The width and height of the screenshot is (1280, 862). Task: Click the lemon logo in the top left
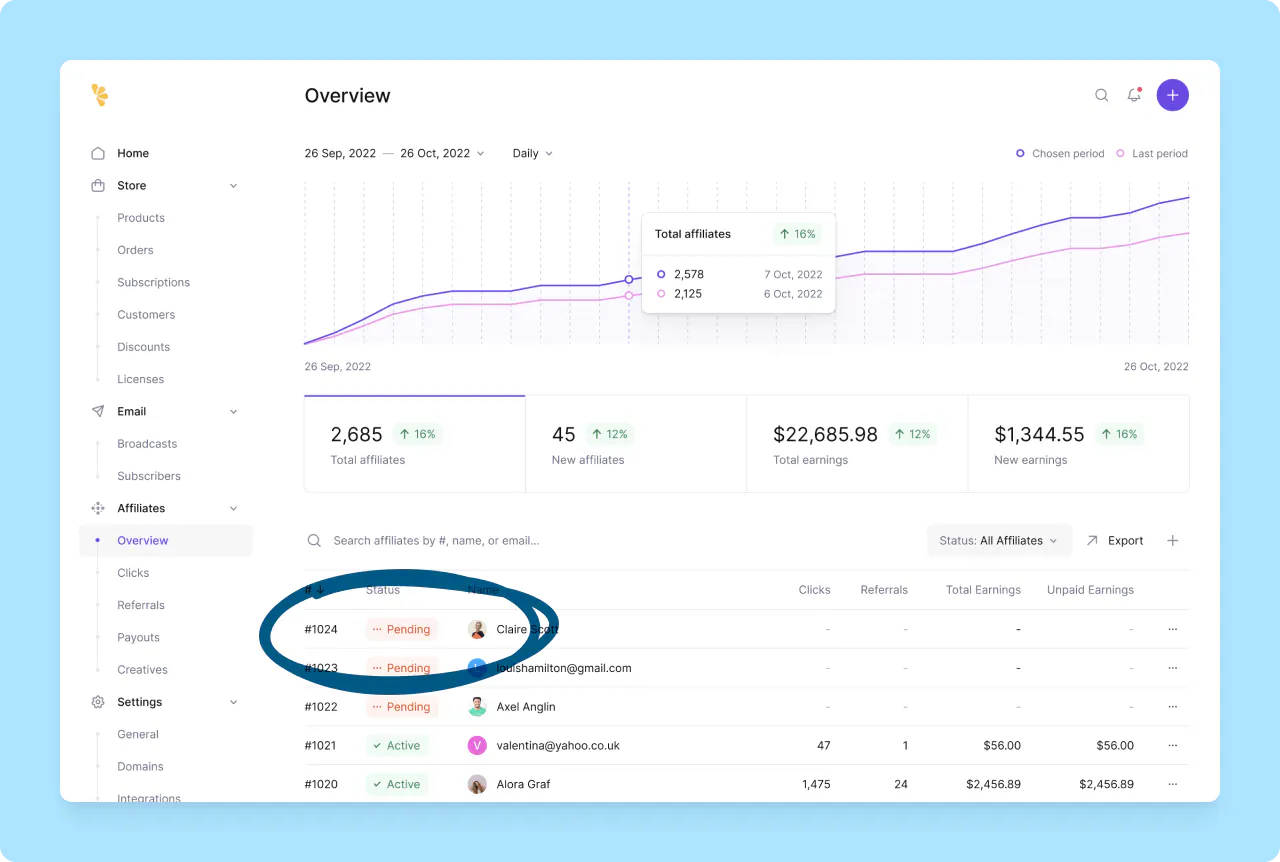pos(99,95)
